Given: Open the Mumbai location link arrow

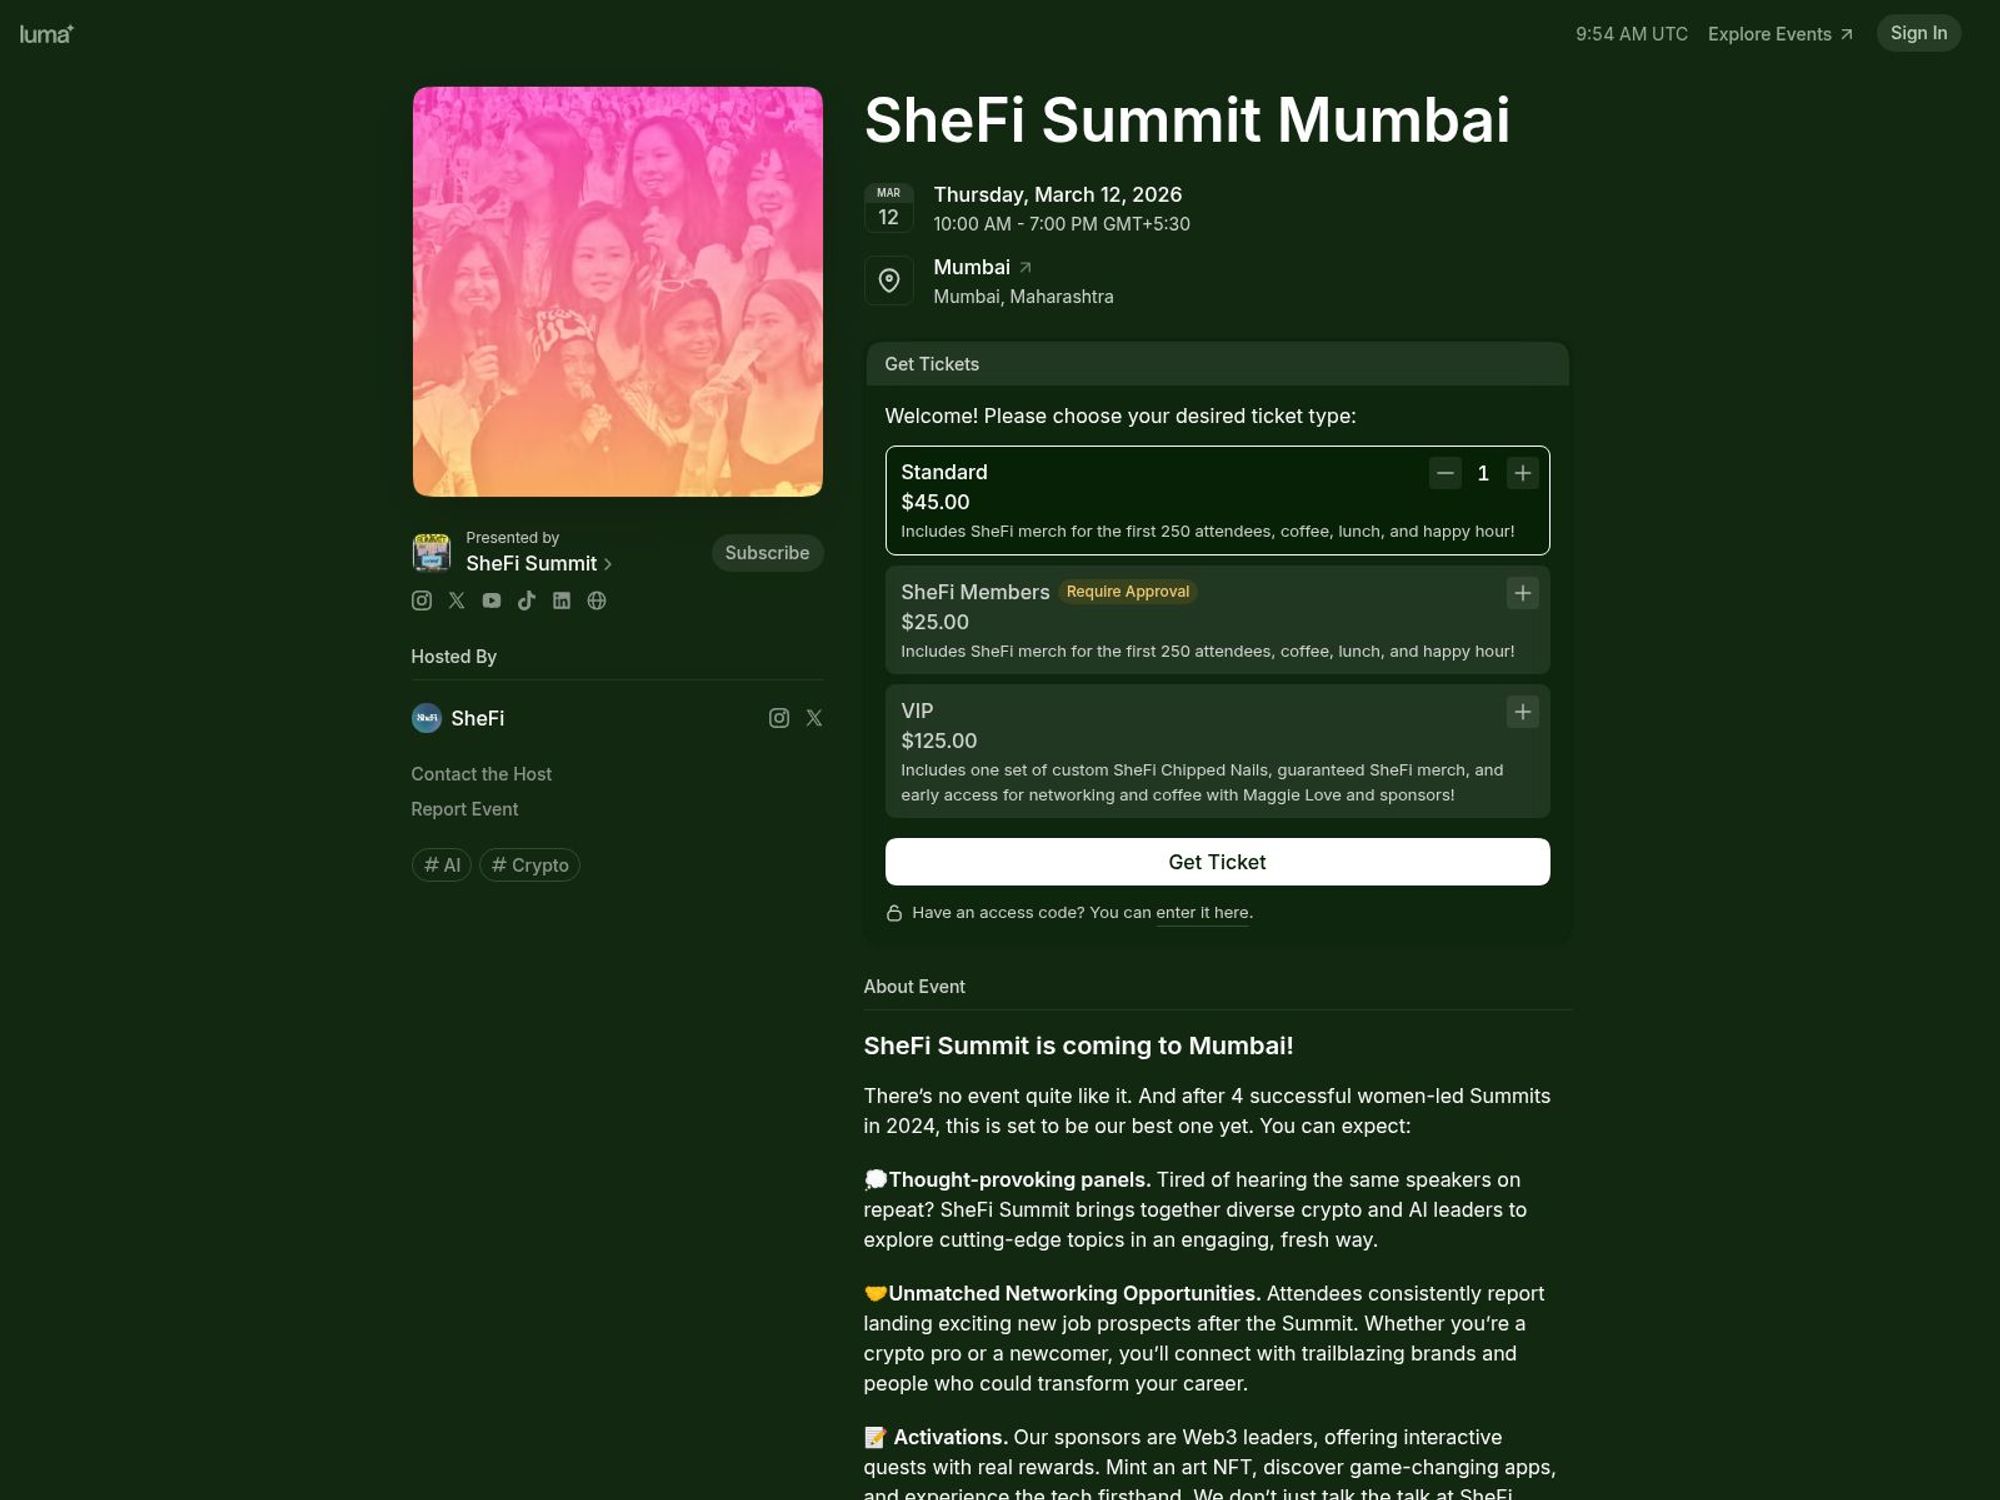Looking at the screenshot, I should coord(1027,266).
